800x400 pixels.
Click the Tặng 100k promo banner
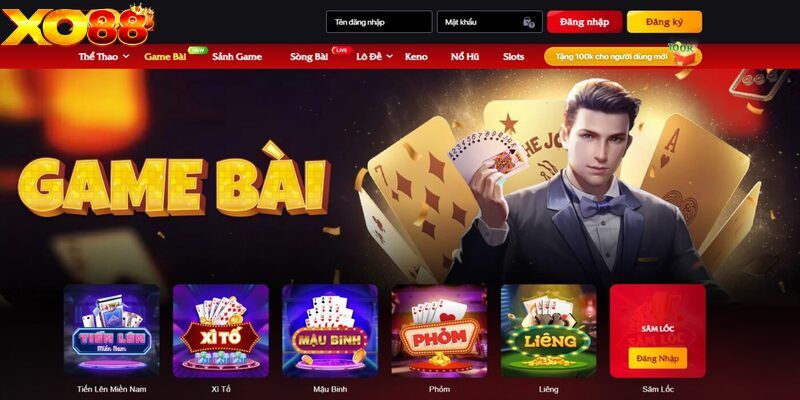pos(622,57)
